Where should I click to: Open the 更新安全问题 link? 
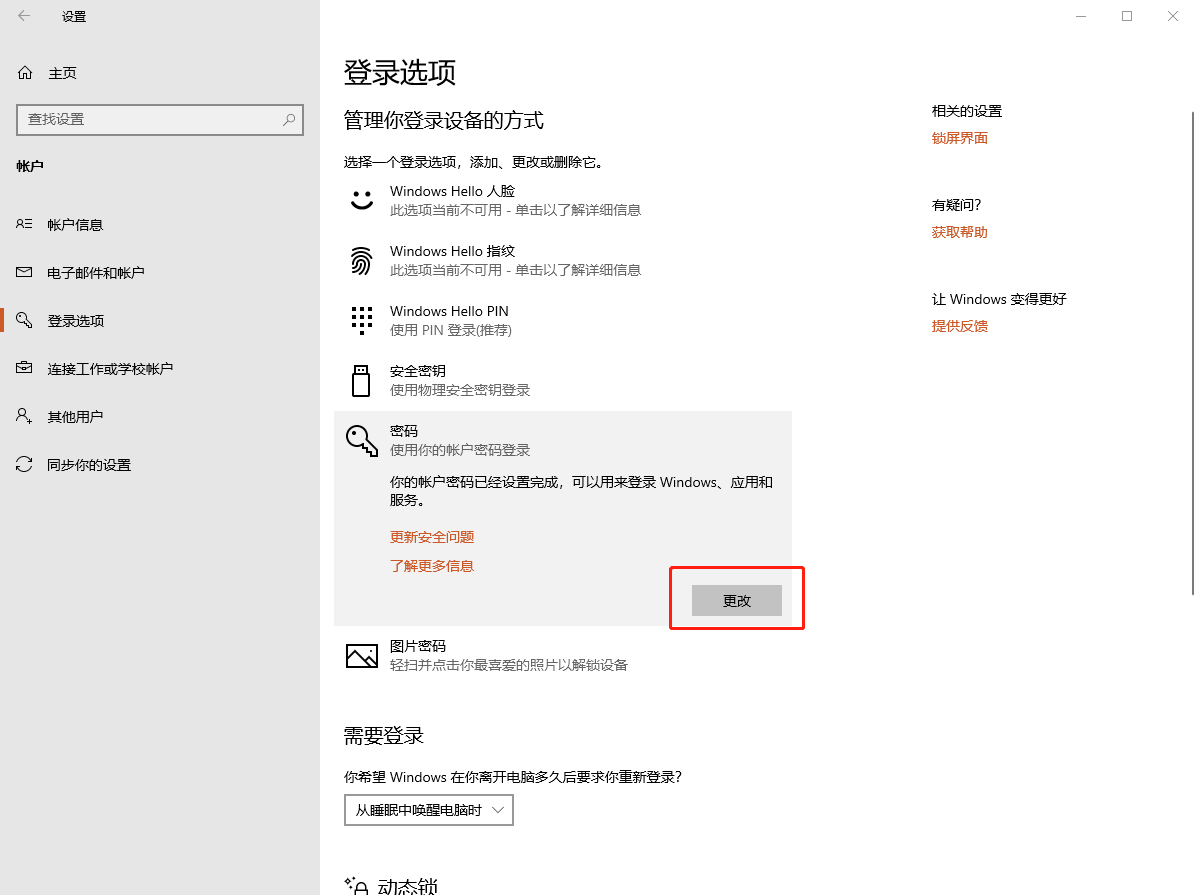(432, 537)
